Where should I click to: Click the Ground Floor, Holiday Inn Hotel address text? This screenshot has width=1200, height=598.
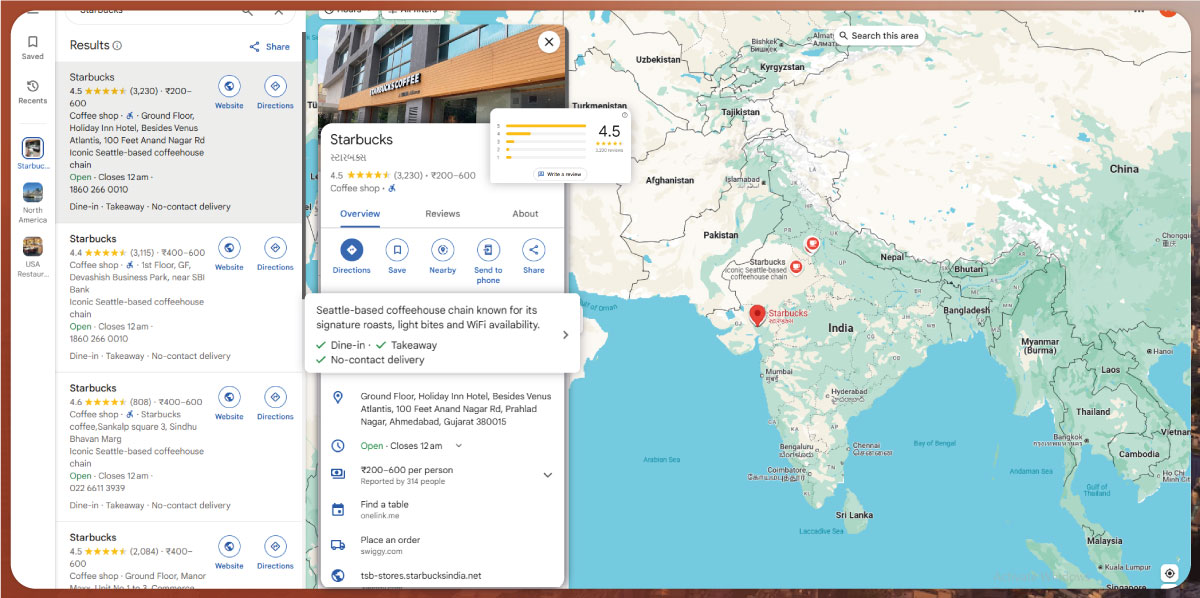pos(456,409)
